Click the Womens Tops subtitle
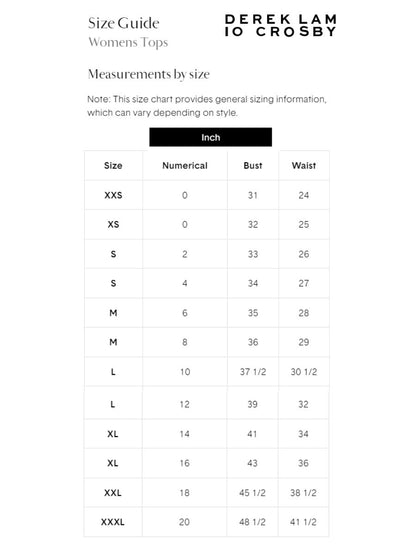This screenshot has width=416, height=555. coord(128,42)
